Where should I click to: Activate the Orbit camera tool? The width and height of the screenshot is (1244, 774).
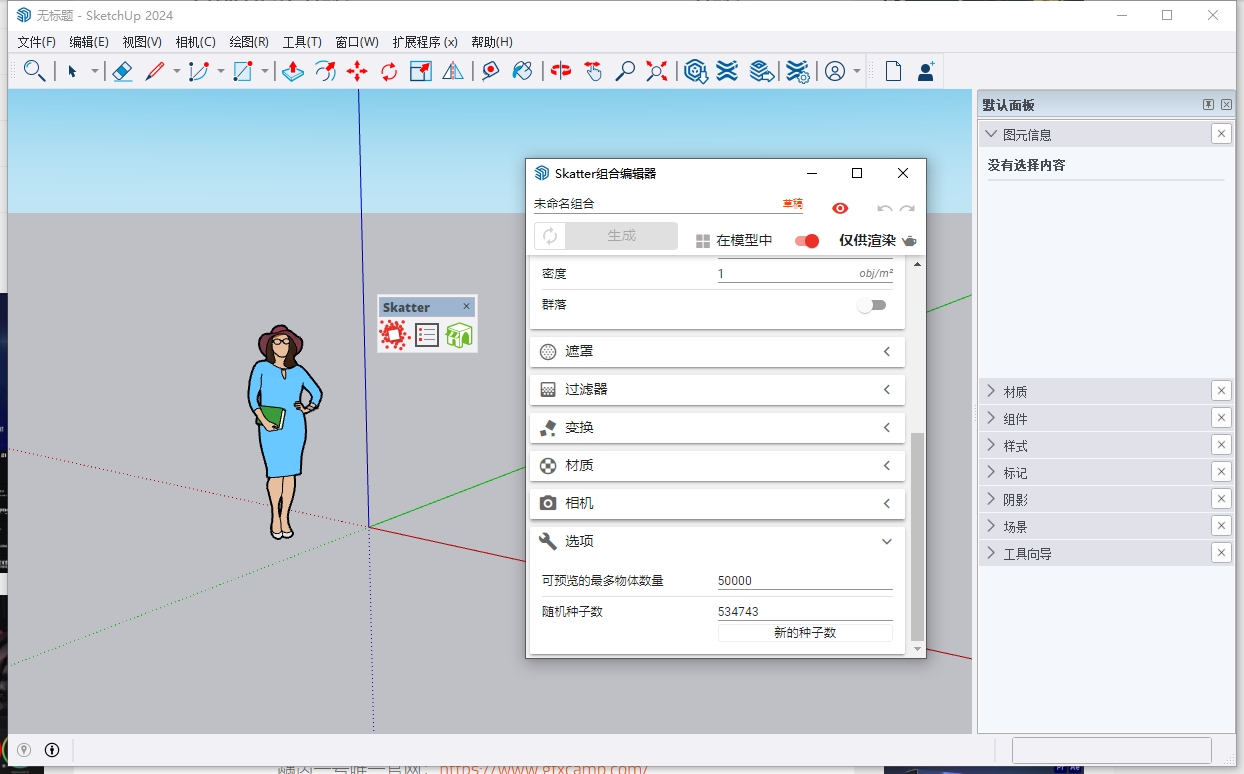click(x=561, y=71)
